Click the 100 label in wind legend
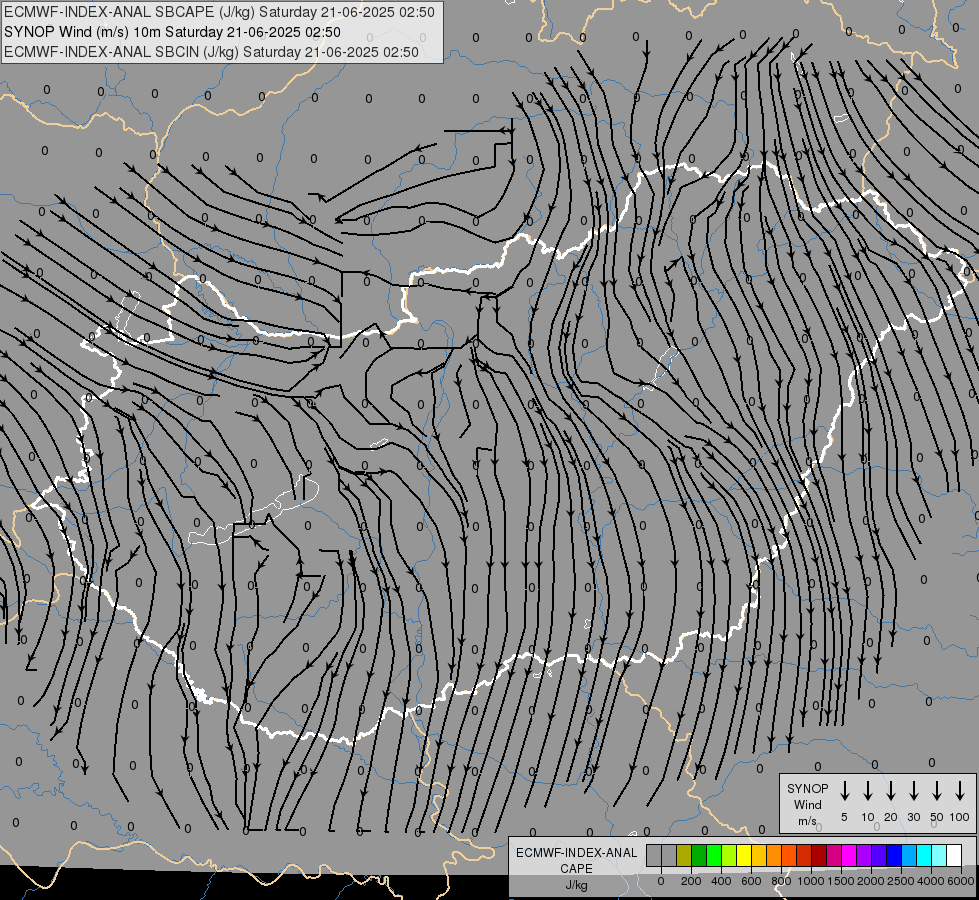The height and width of the screenshot is (900, 979). 960,817
